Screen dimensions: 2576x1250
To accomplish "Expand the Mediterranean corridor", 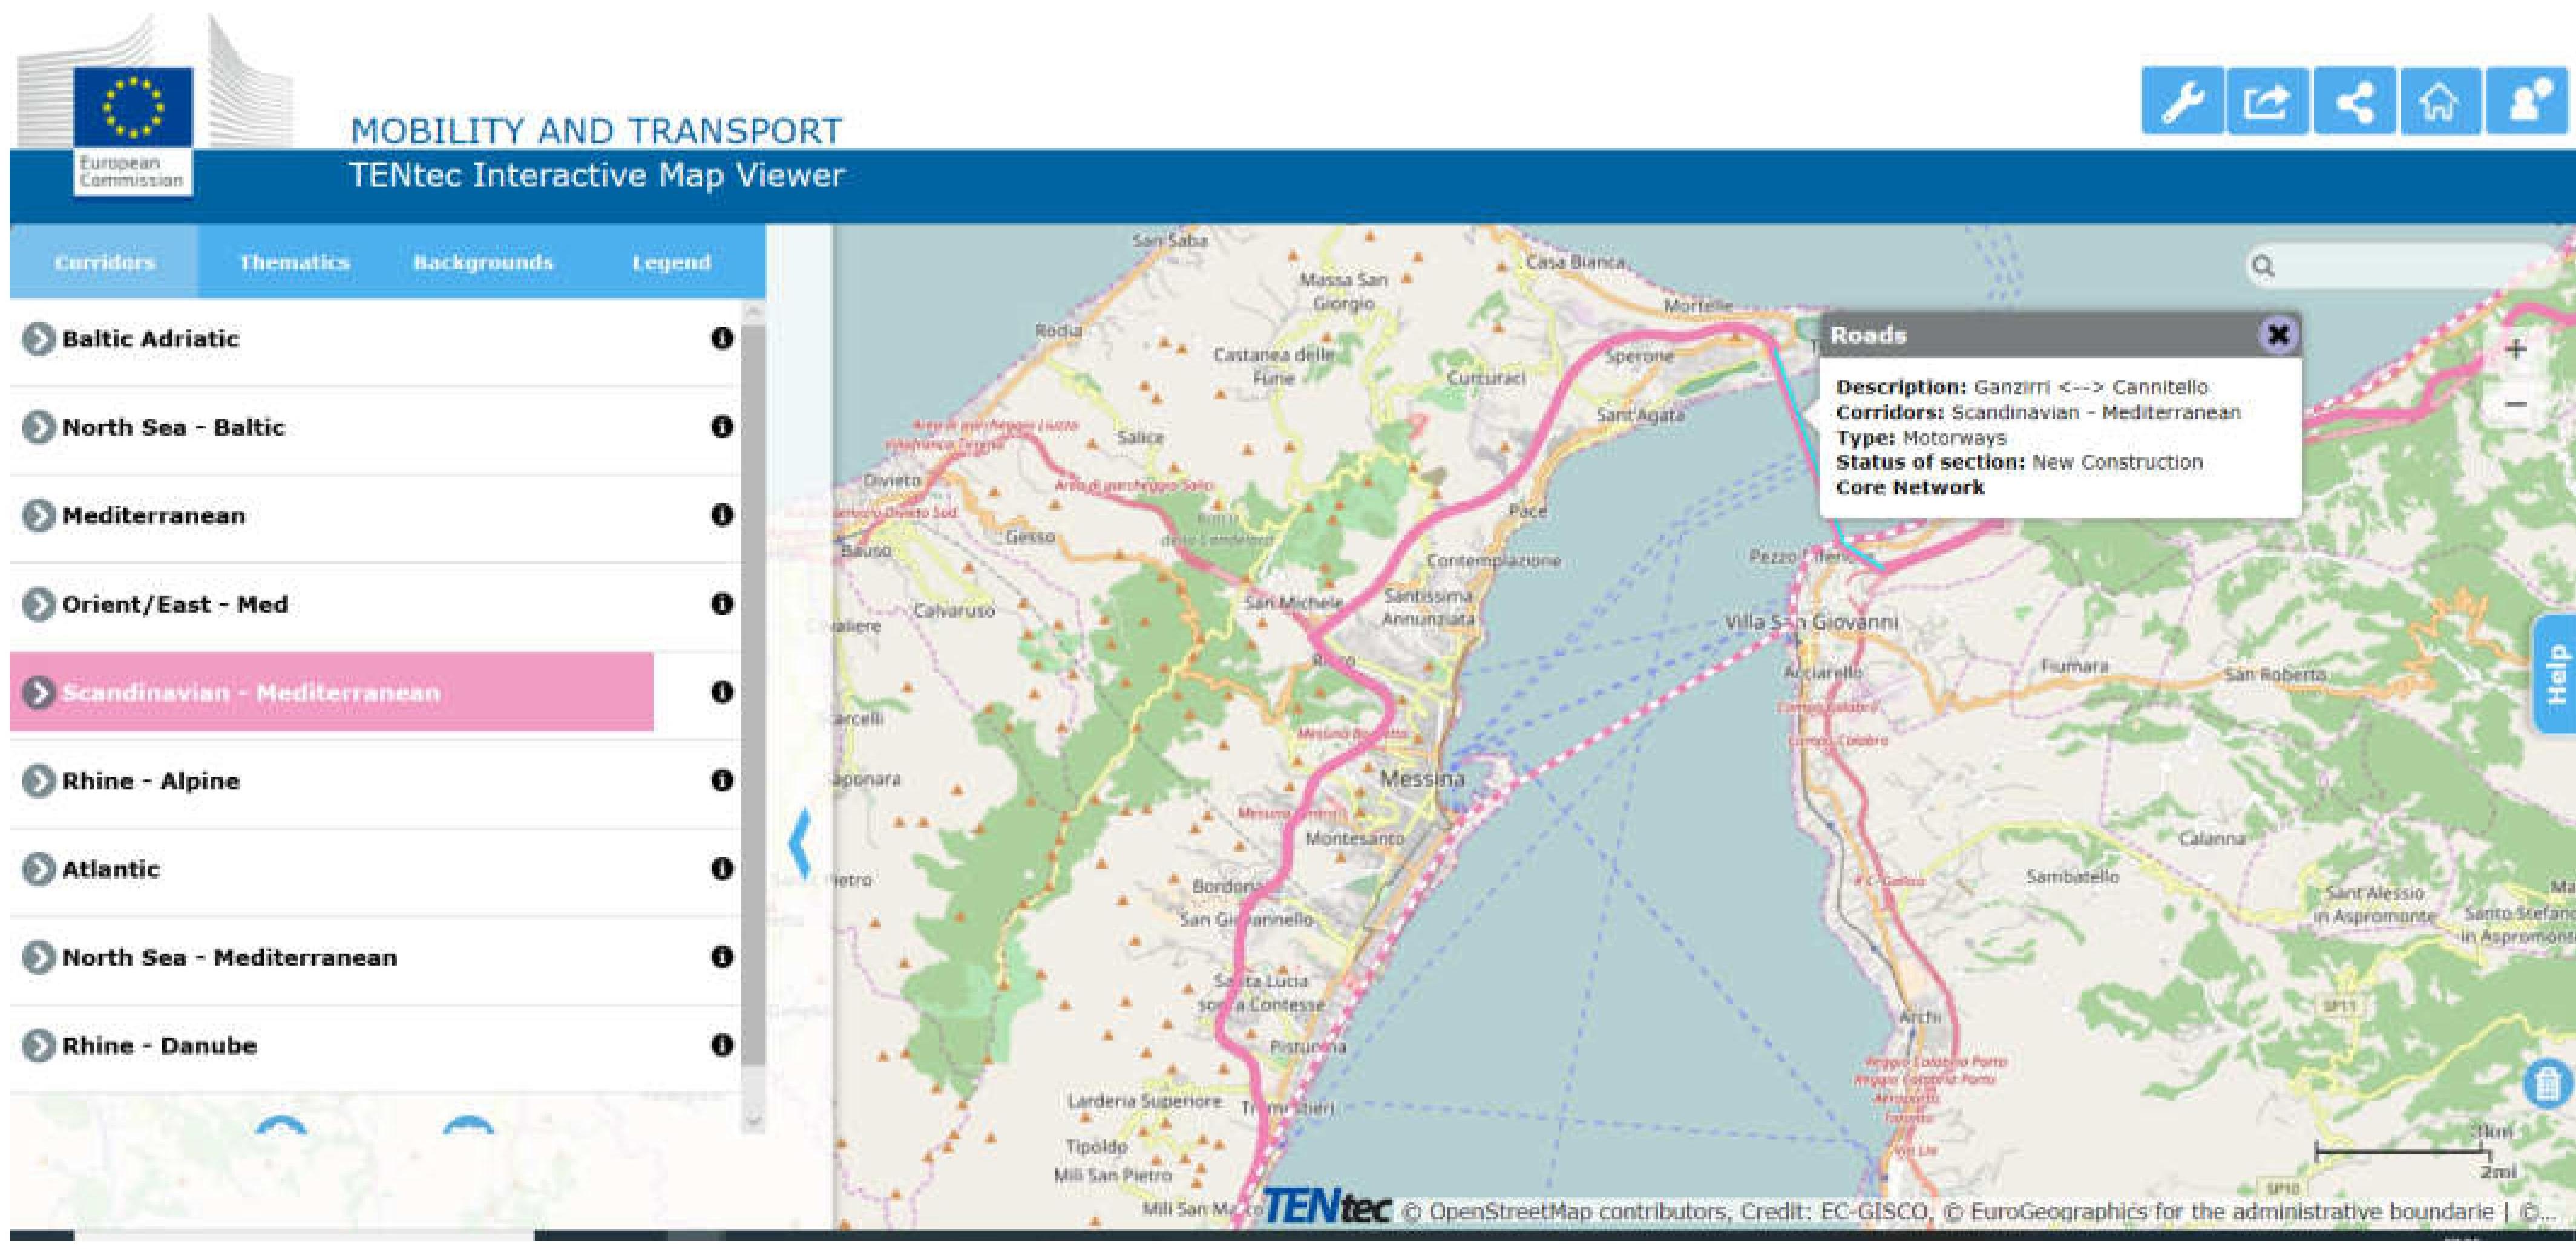I will (x=38, y=516).
